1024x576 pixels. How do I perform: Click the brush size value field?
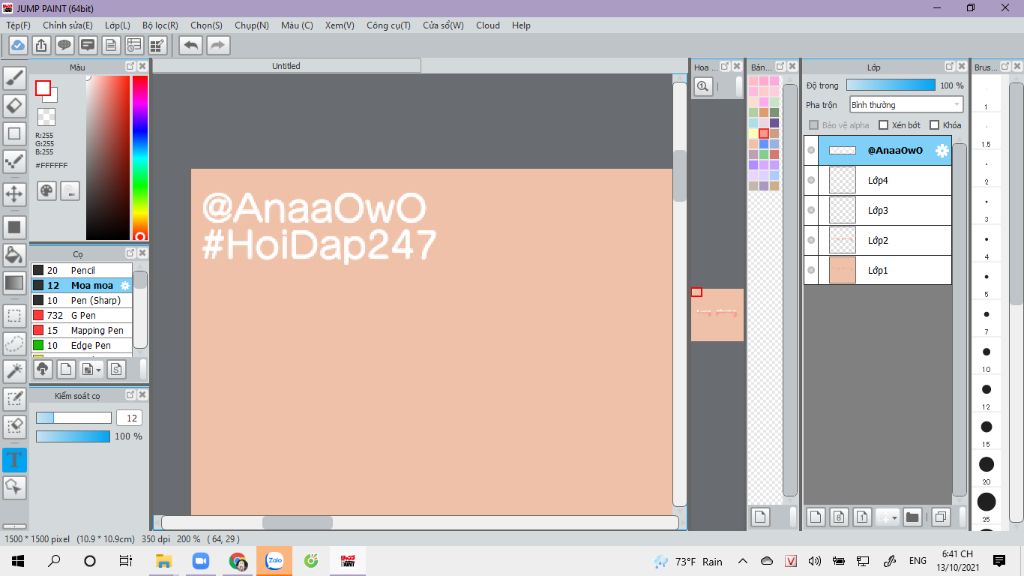[130, 418]
